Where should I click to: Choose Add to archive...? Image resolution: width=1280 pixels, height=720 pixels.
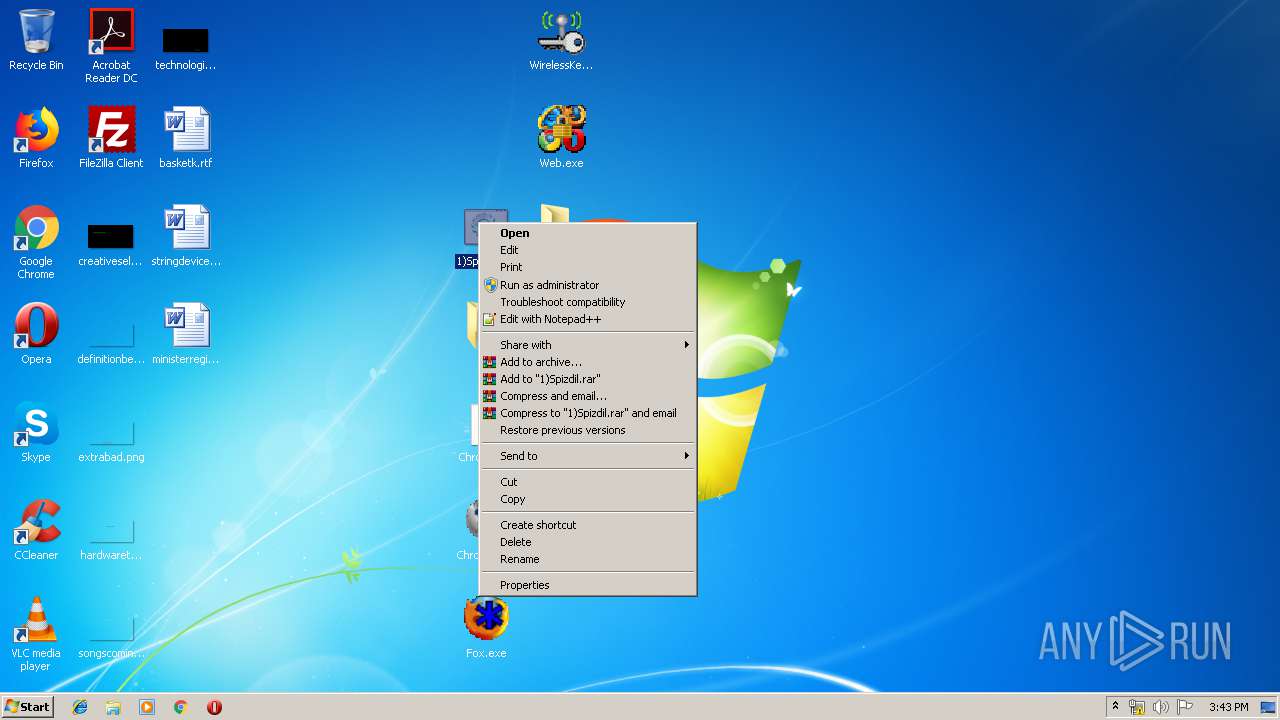point(588,362)
